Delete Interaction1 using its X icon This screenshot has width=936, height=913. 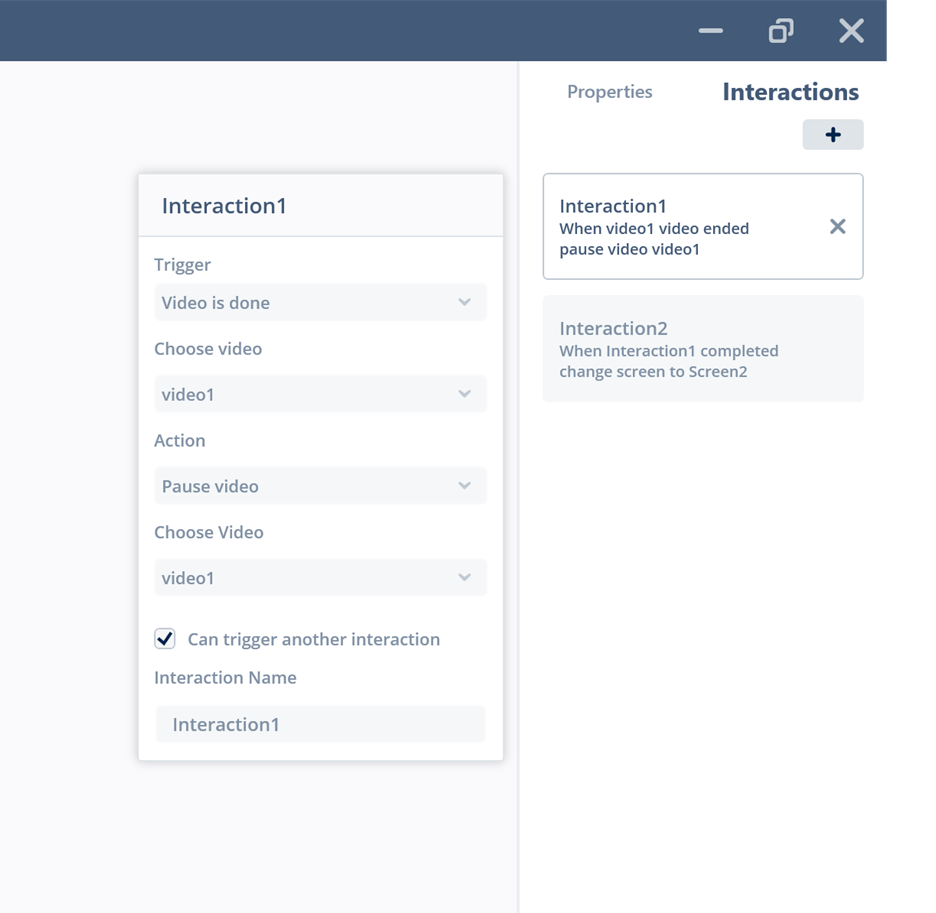tap(838, 226)
